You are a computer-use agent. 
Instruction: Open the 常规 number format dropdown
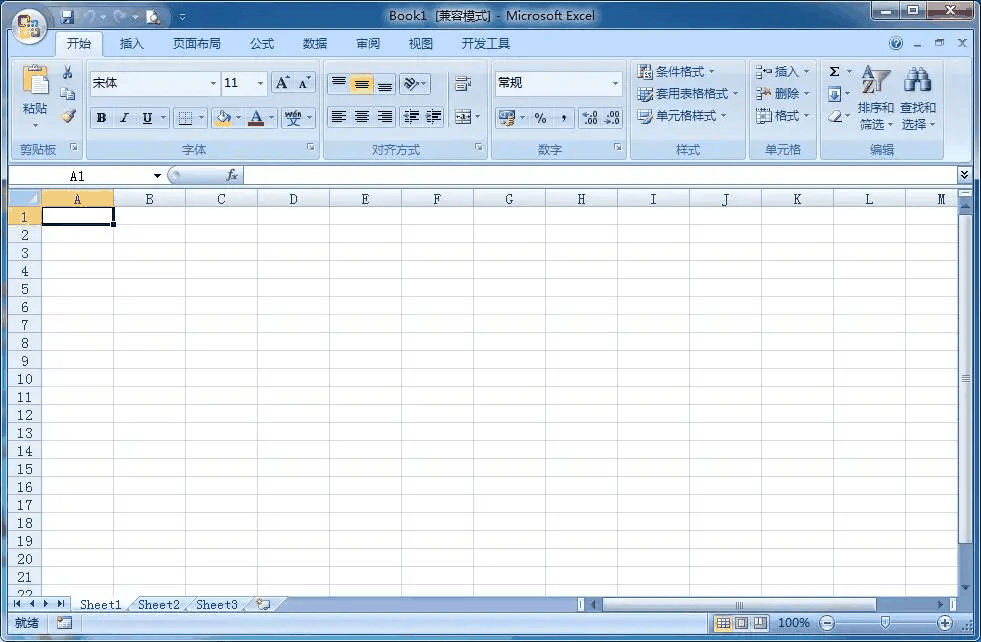[613, 83]
